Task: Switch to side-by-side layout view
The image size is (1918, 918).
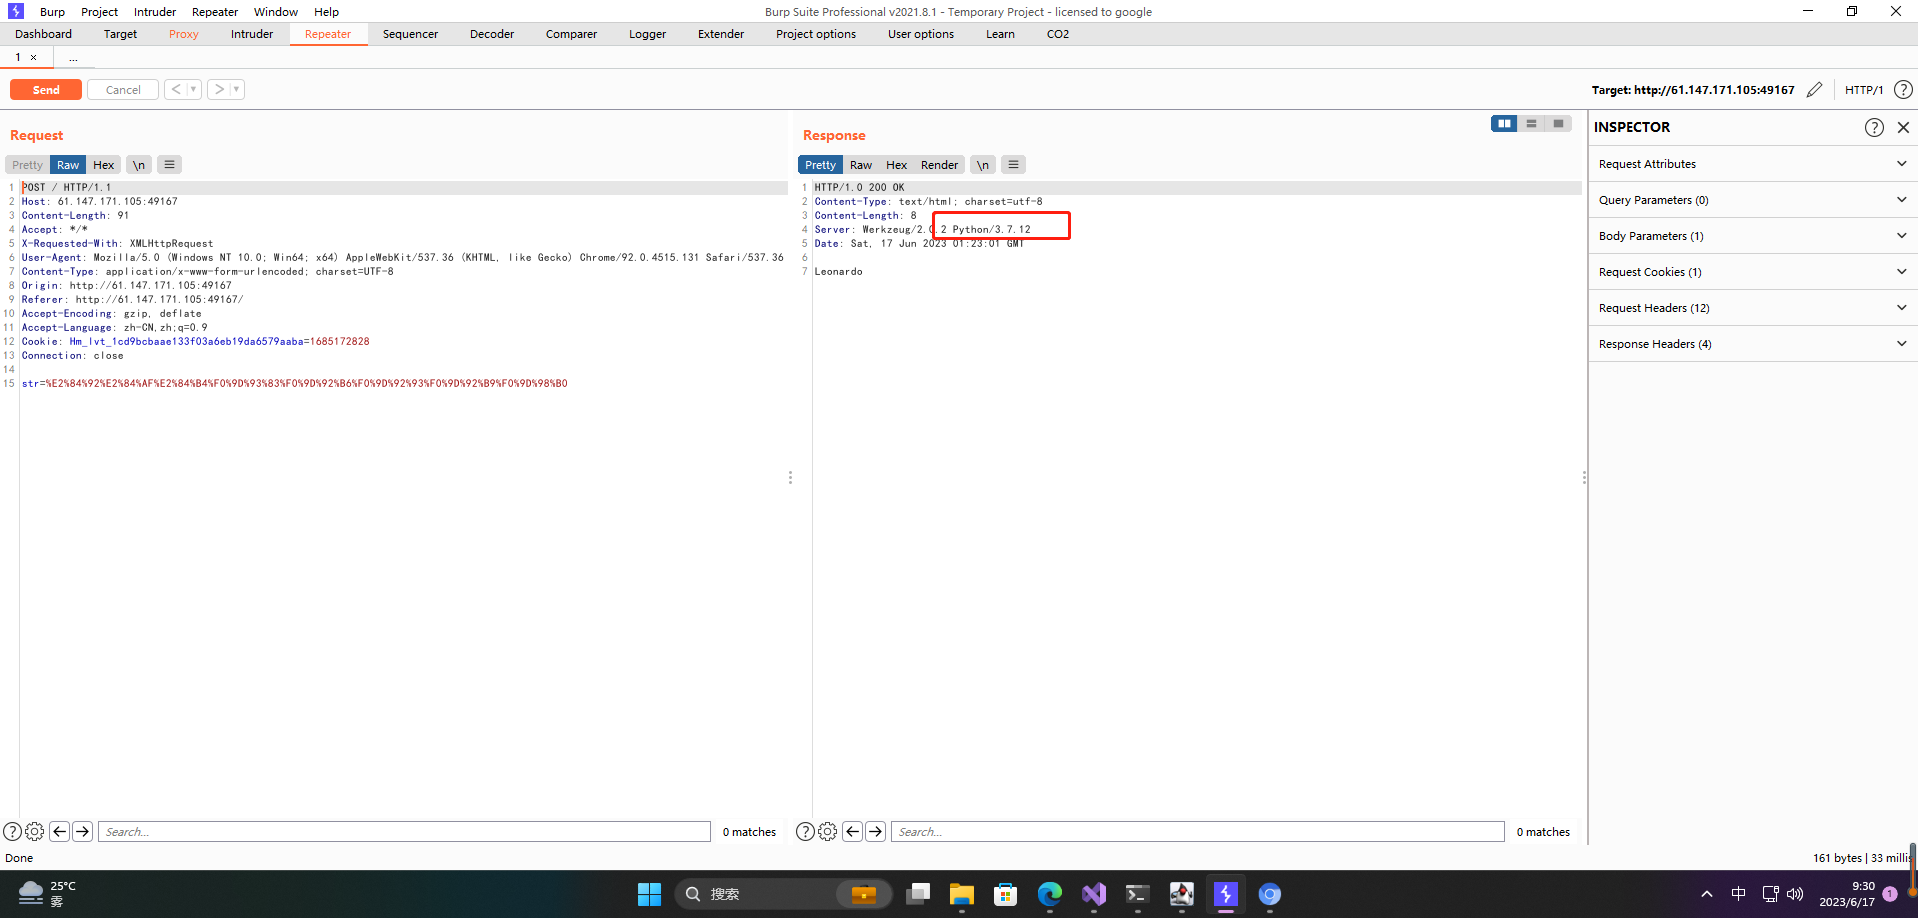Action: click(x=1504, y=124)
